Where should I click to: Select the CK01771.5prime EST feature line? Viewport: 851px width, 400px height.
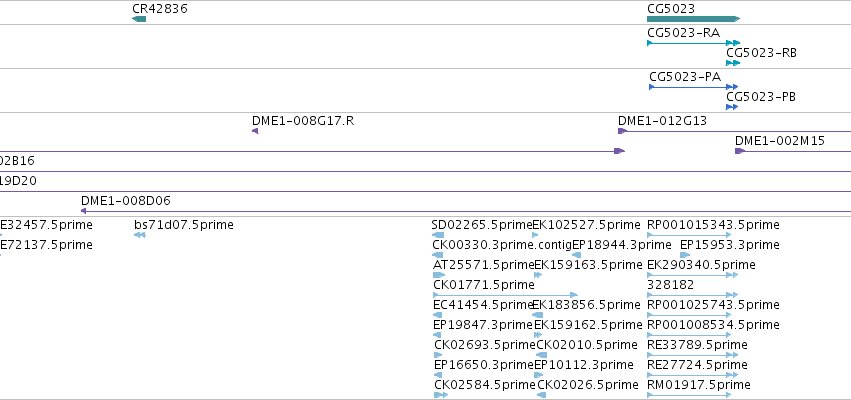click(x=505, y=295)
